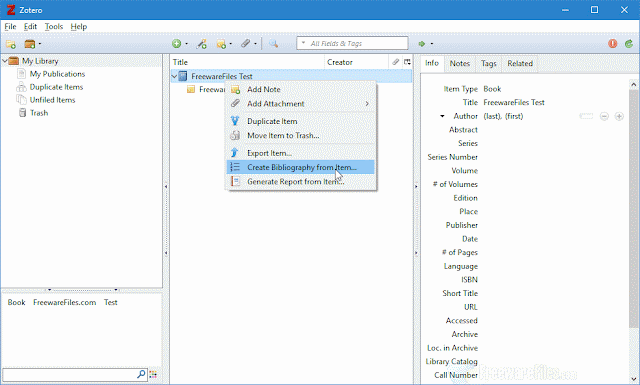Open the New Library dropdown arrow
The height and width of the screenshot is (385, 640).
pos(40,44)
